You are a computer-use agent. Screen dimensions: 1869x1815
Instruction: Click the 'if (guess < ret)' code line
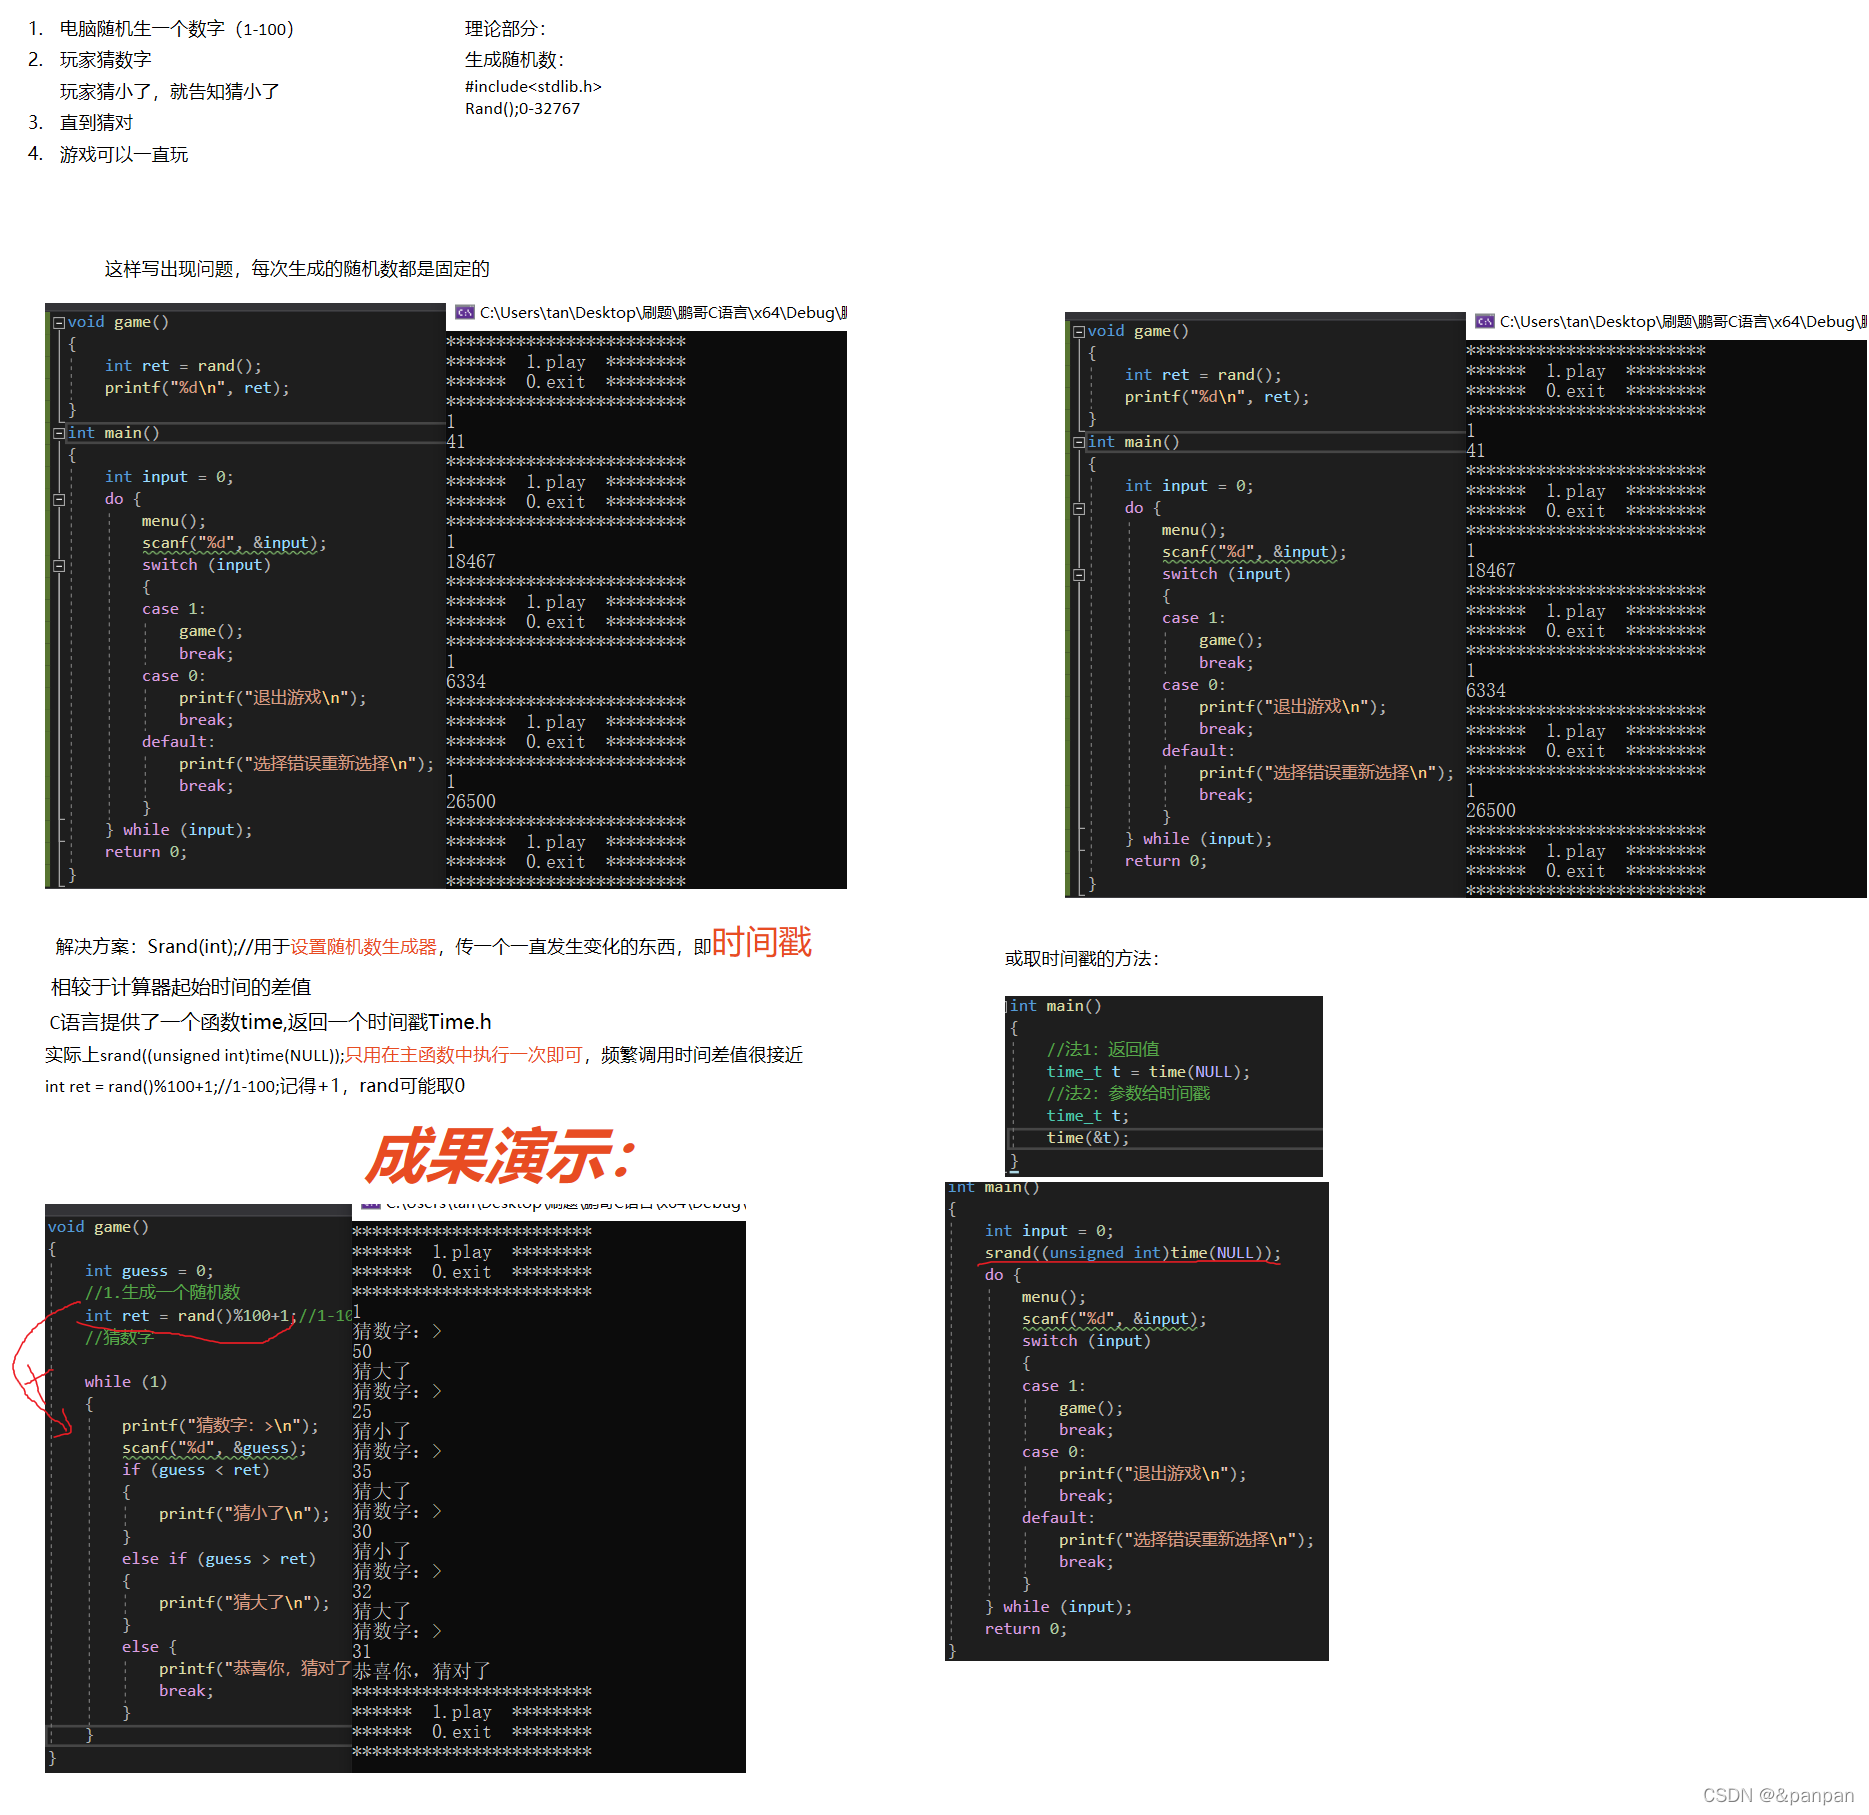pos(196,1470)
